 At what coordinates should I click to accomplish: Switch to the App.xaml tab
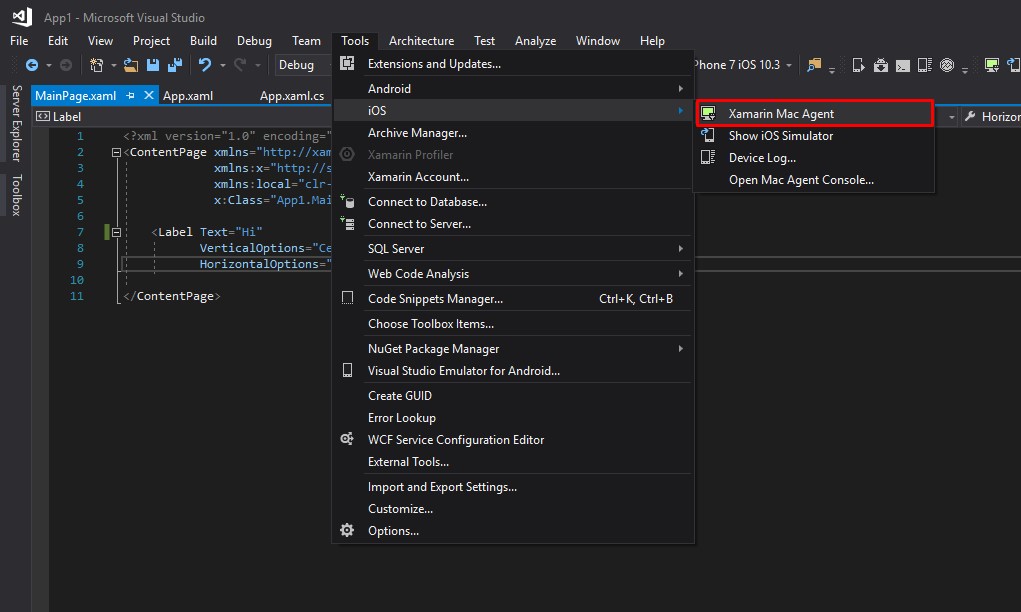[188, 96]
